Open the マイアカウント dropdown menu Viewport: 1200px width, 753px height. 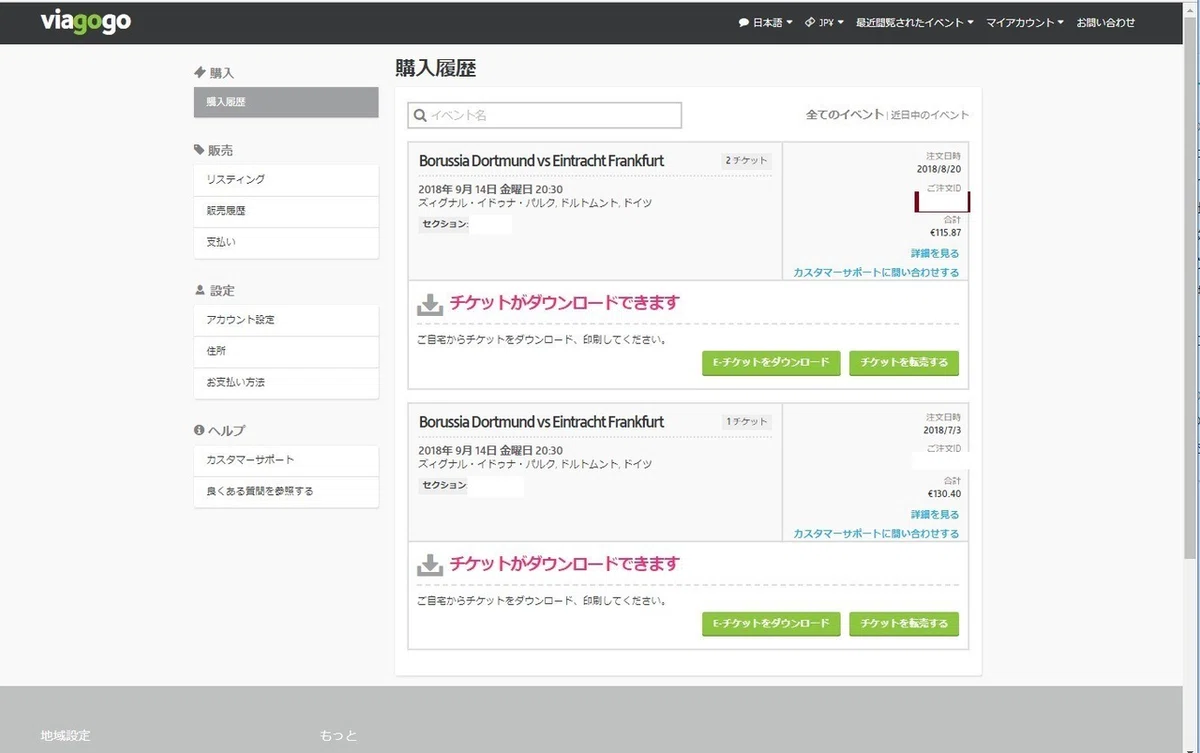coord(1025,23)
